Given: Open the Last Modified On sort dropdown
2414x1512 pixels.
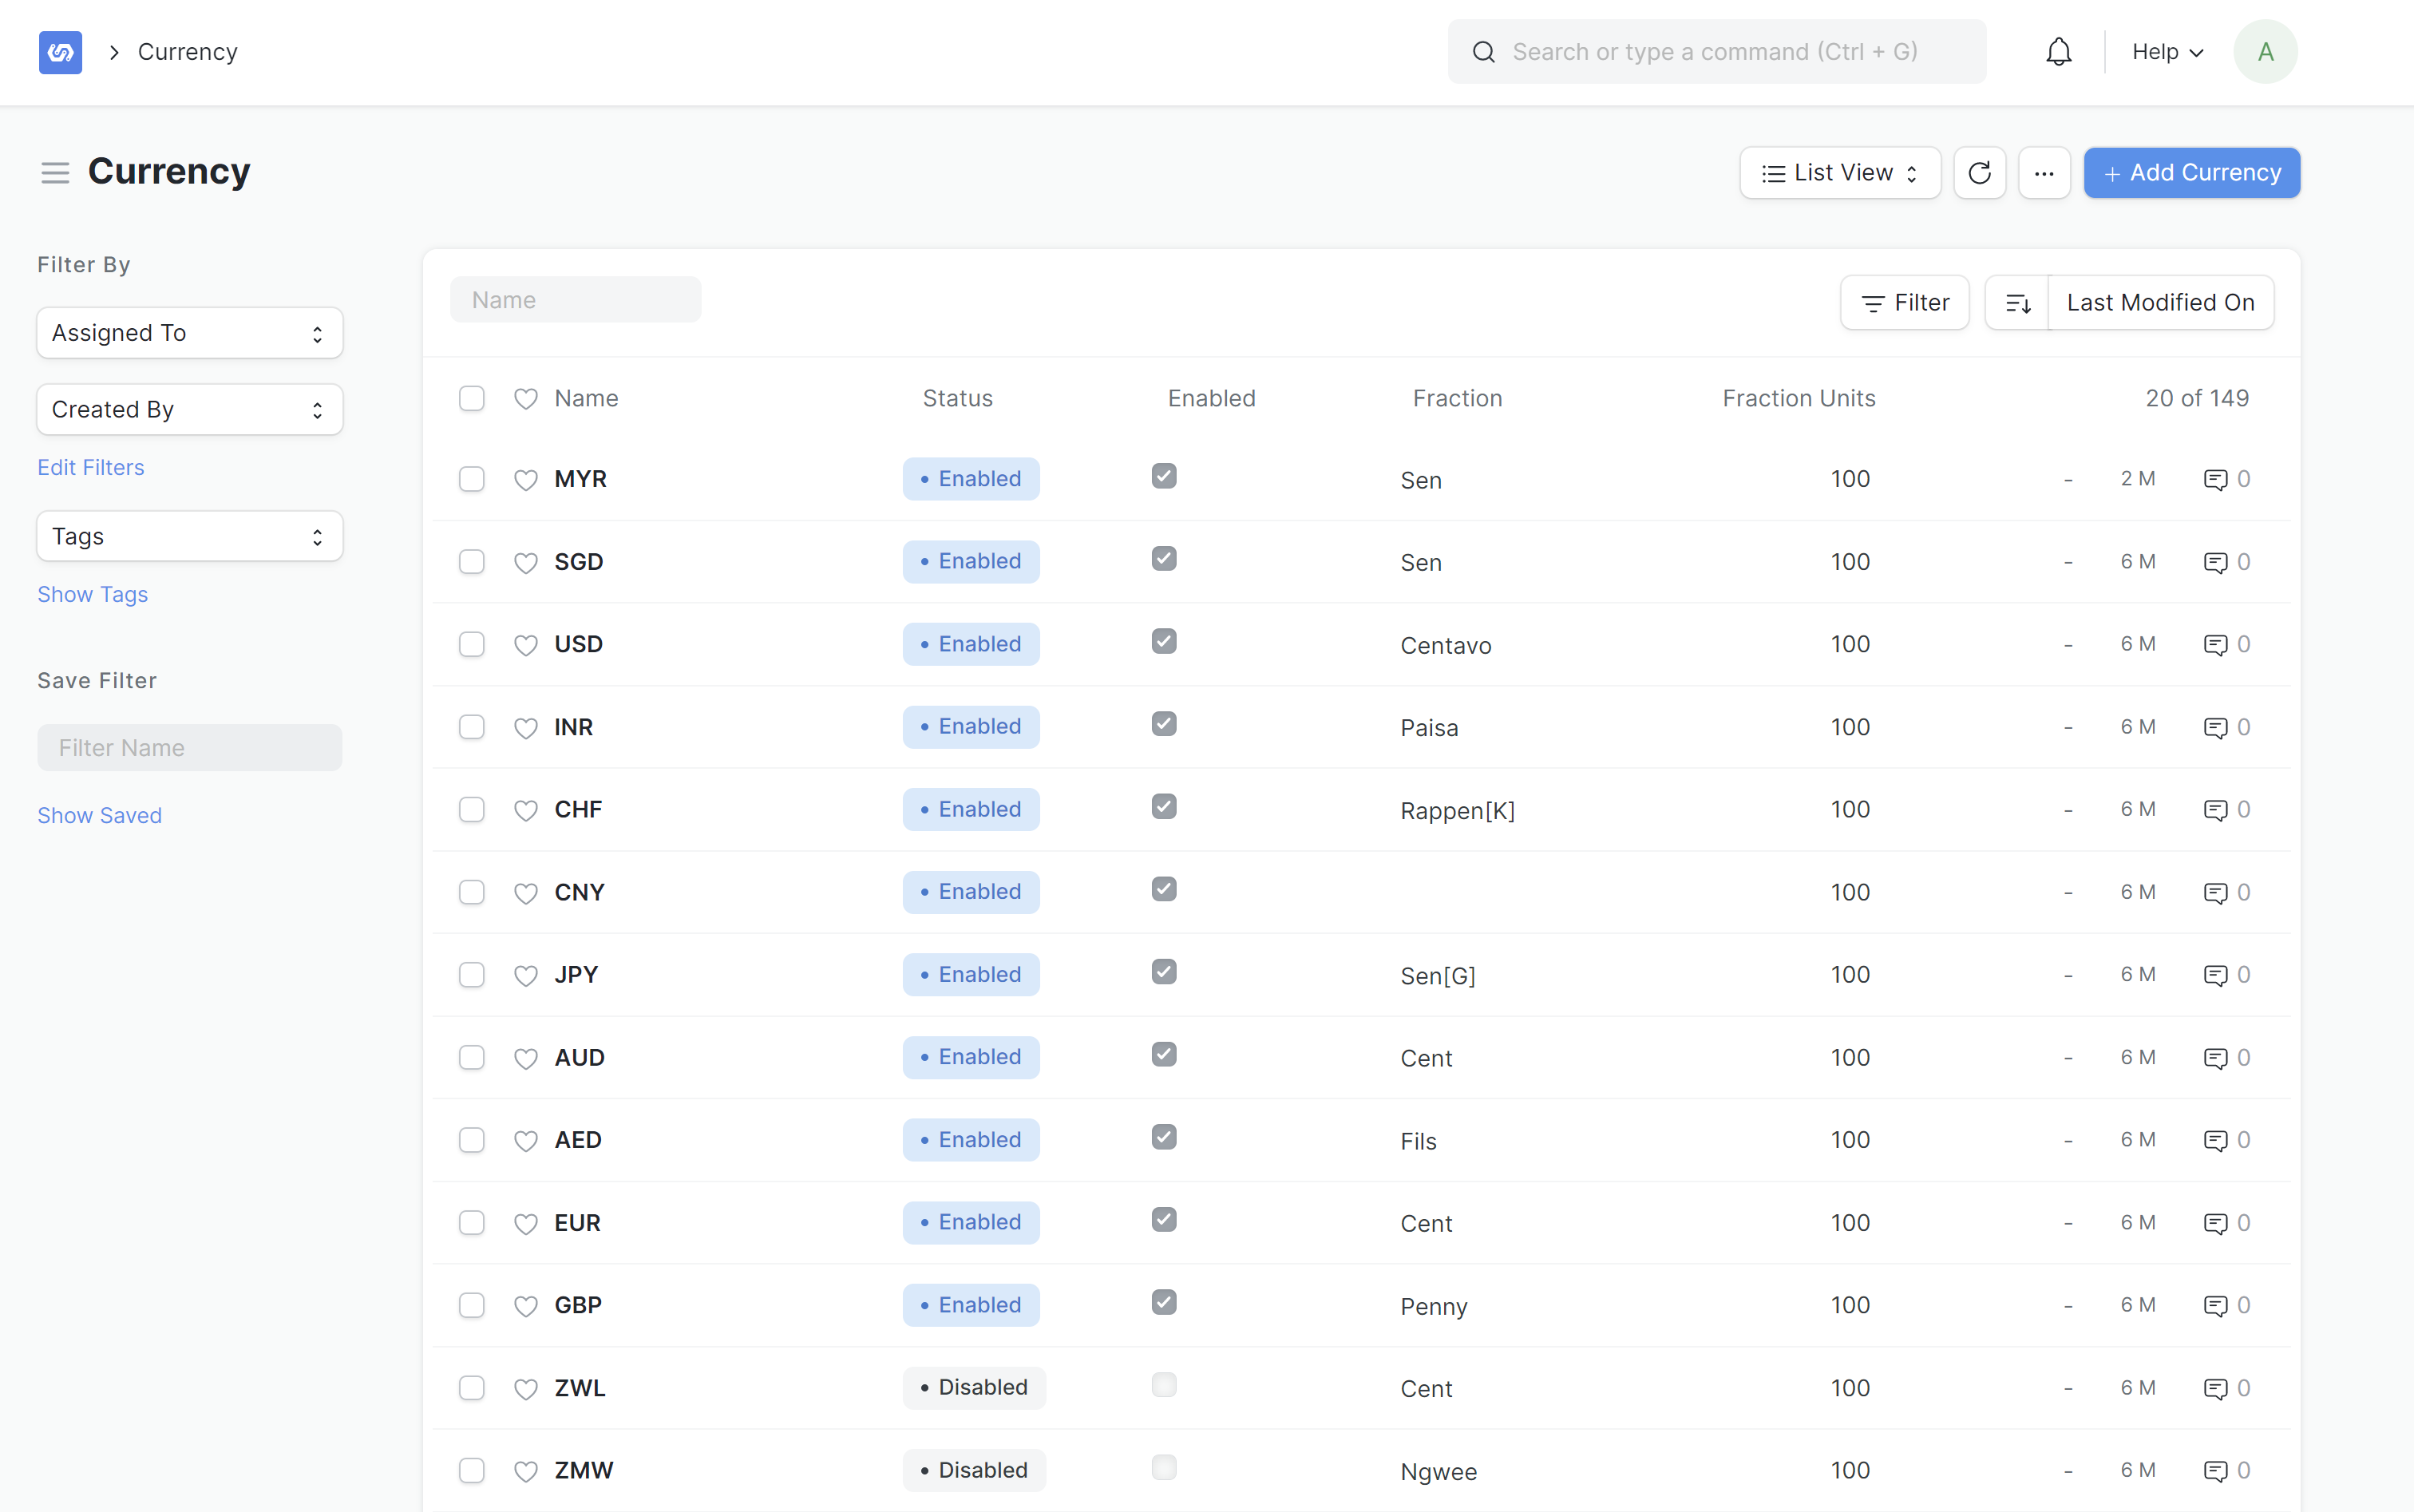Looking at the screenshot, I should pyautogui.click(x=2160, y=303).
